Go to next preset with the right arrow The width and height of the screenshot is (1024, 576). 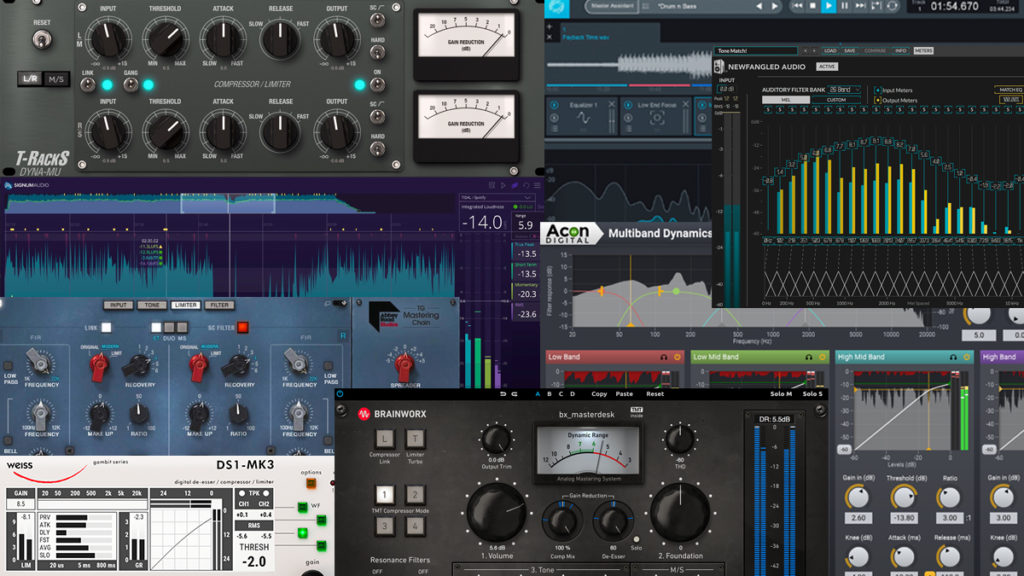pyautogui.click(x=775, y=7)
